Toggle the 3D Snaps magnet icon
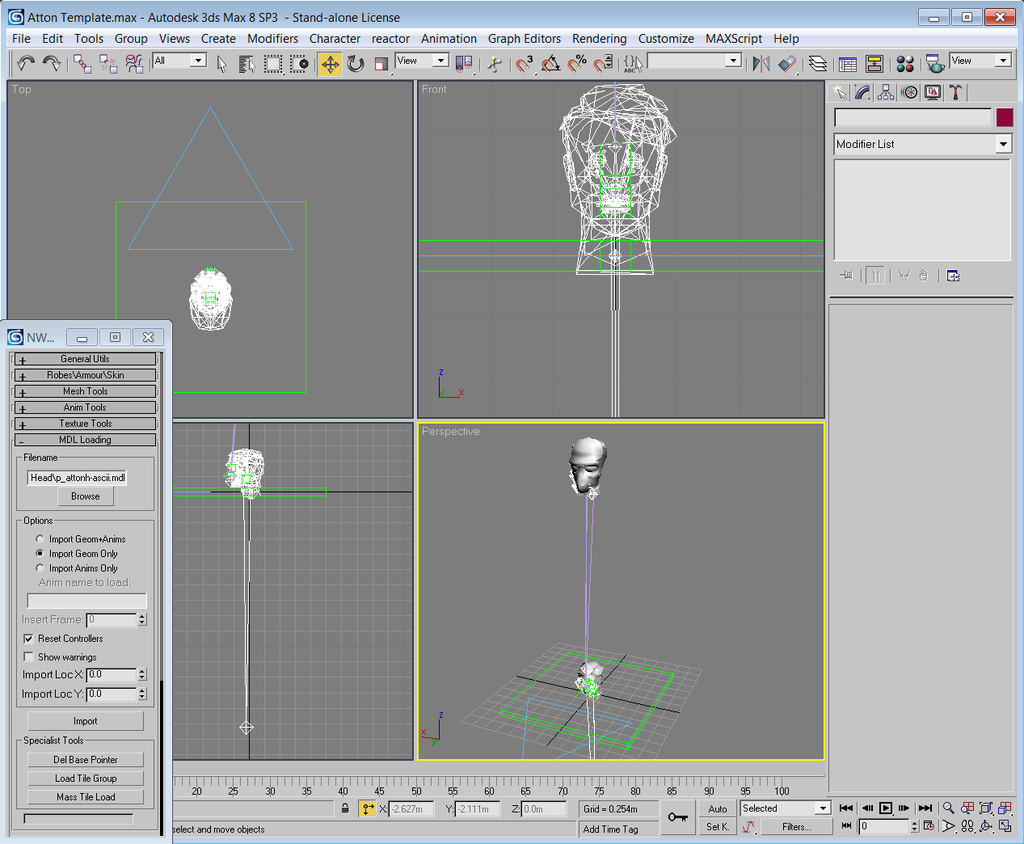This screenshot has height=844, width=1024. (524, 63)
